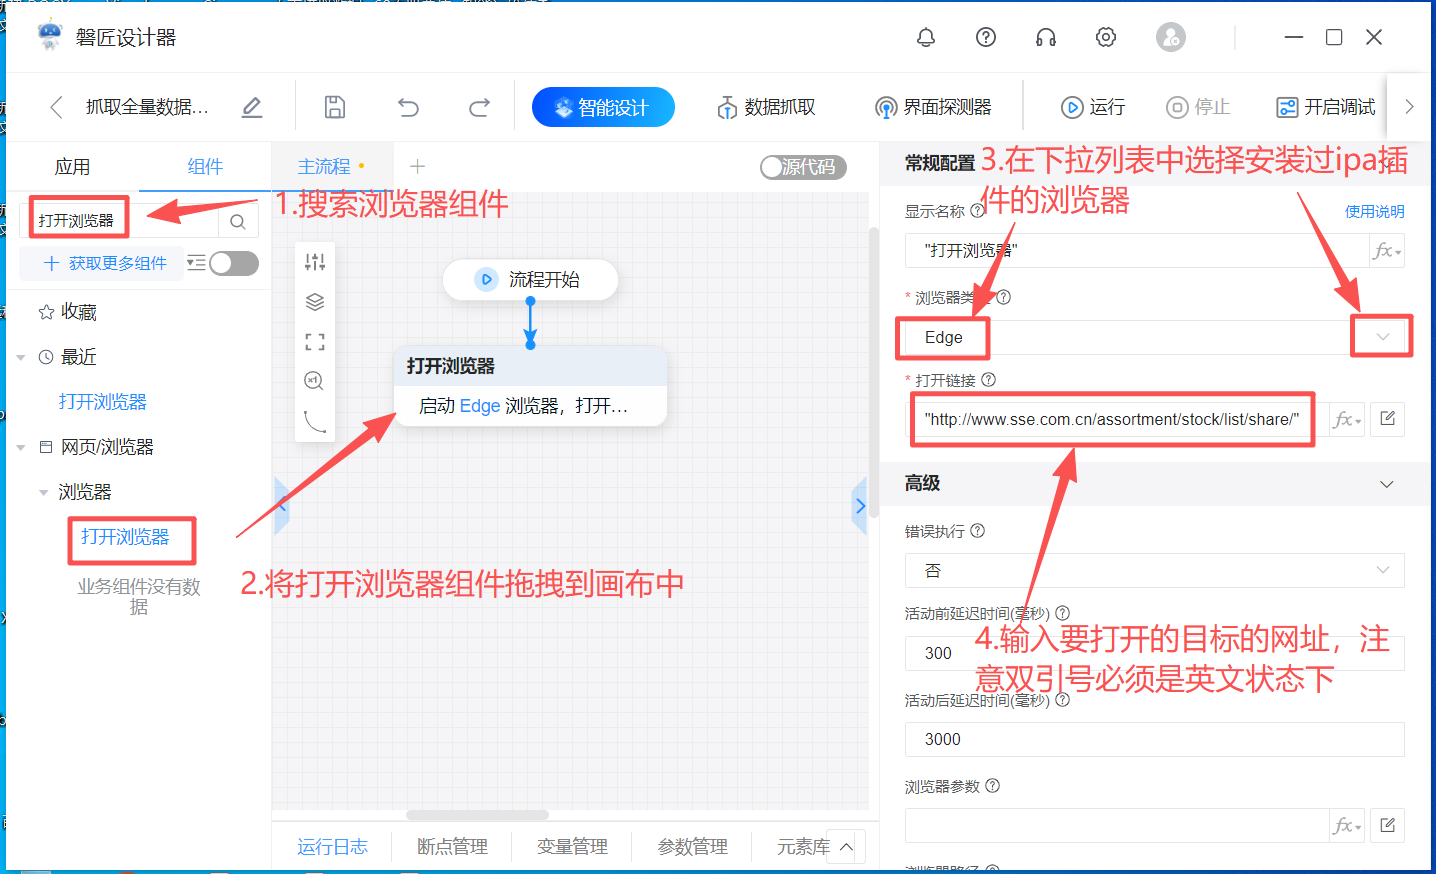Viewport: 1436px width, 874px height.
Task: Open the error execution dropdown showing 否
Action: coord(1155,570)
